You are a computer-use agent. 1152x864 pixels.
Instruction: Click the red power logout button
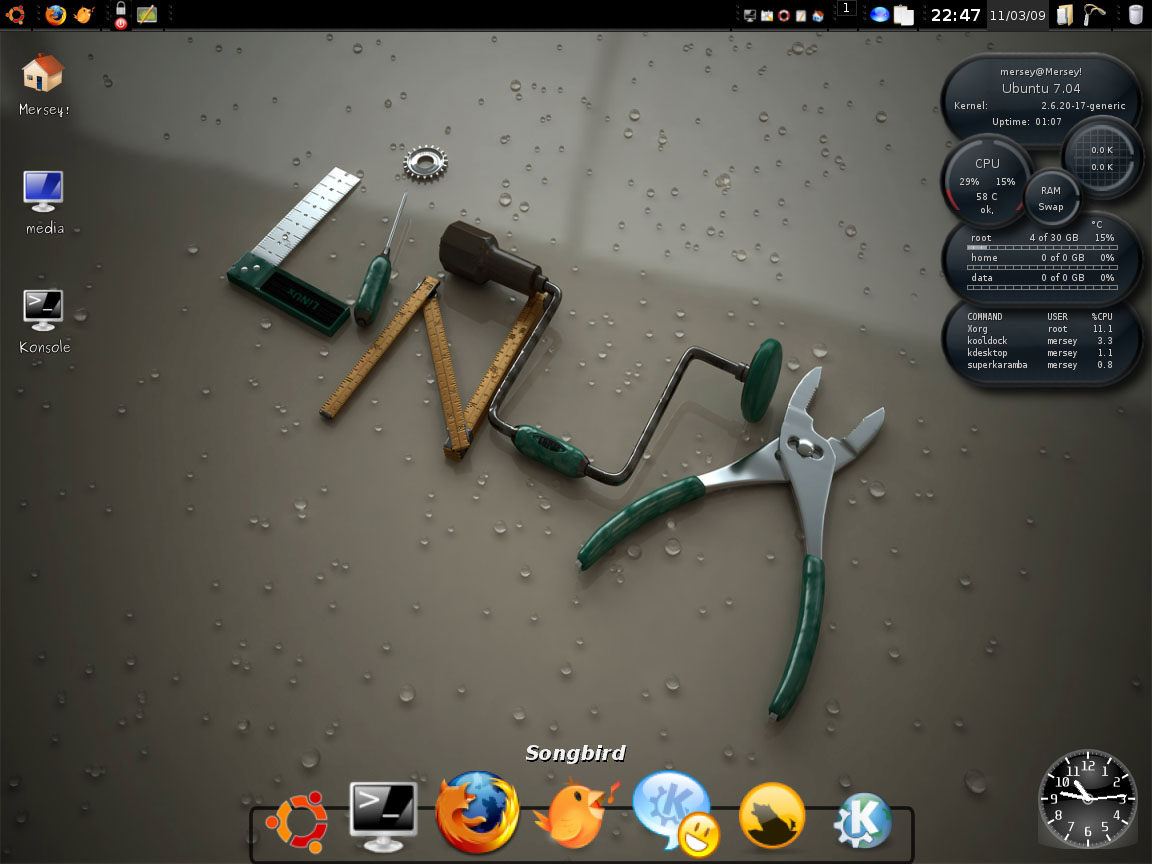tap(121, 23)
